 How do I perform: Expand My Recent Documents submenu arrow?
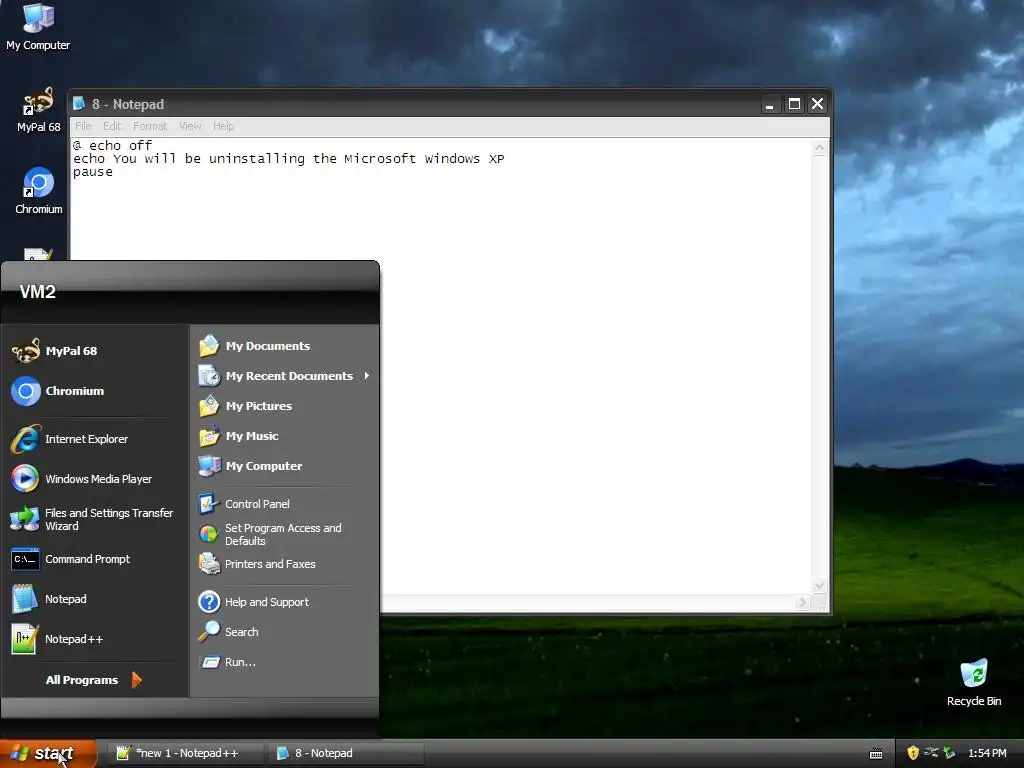point(366,376)
